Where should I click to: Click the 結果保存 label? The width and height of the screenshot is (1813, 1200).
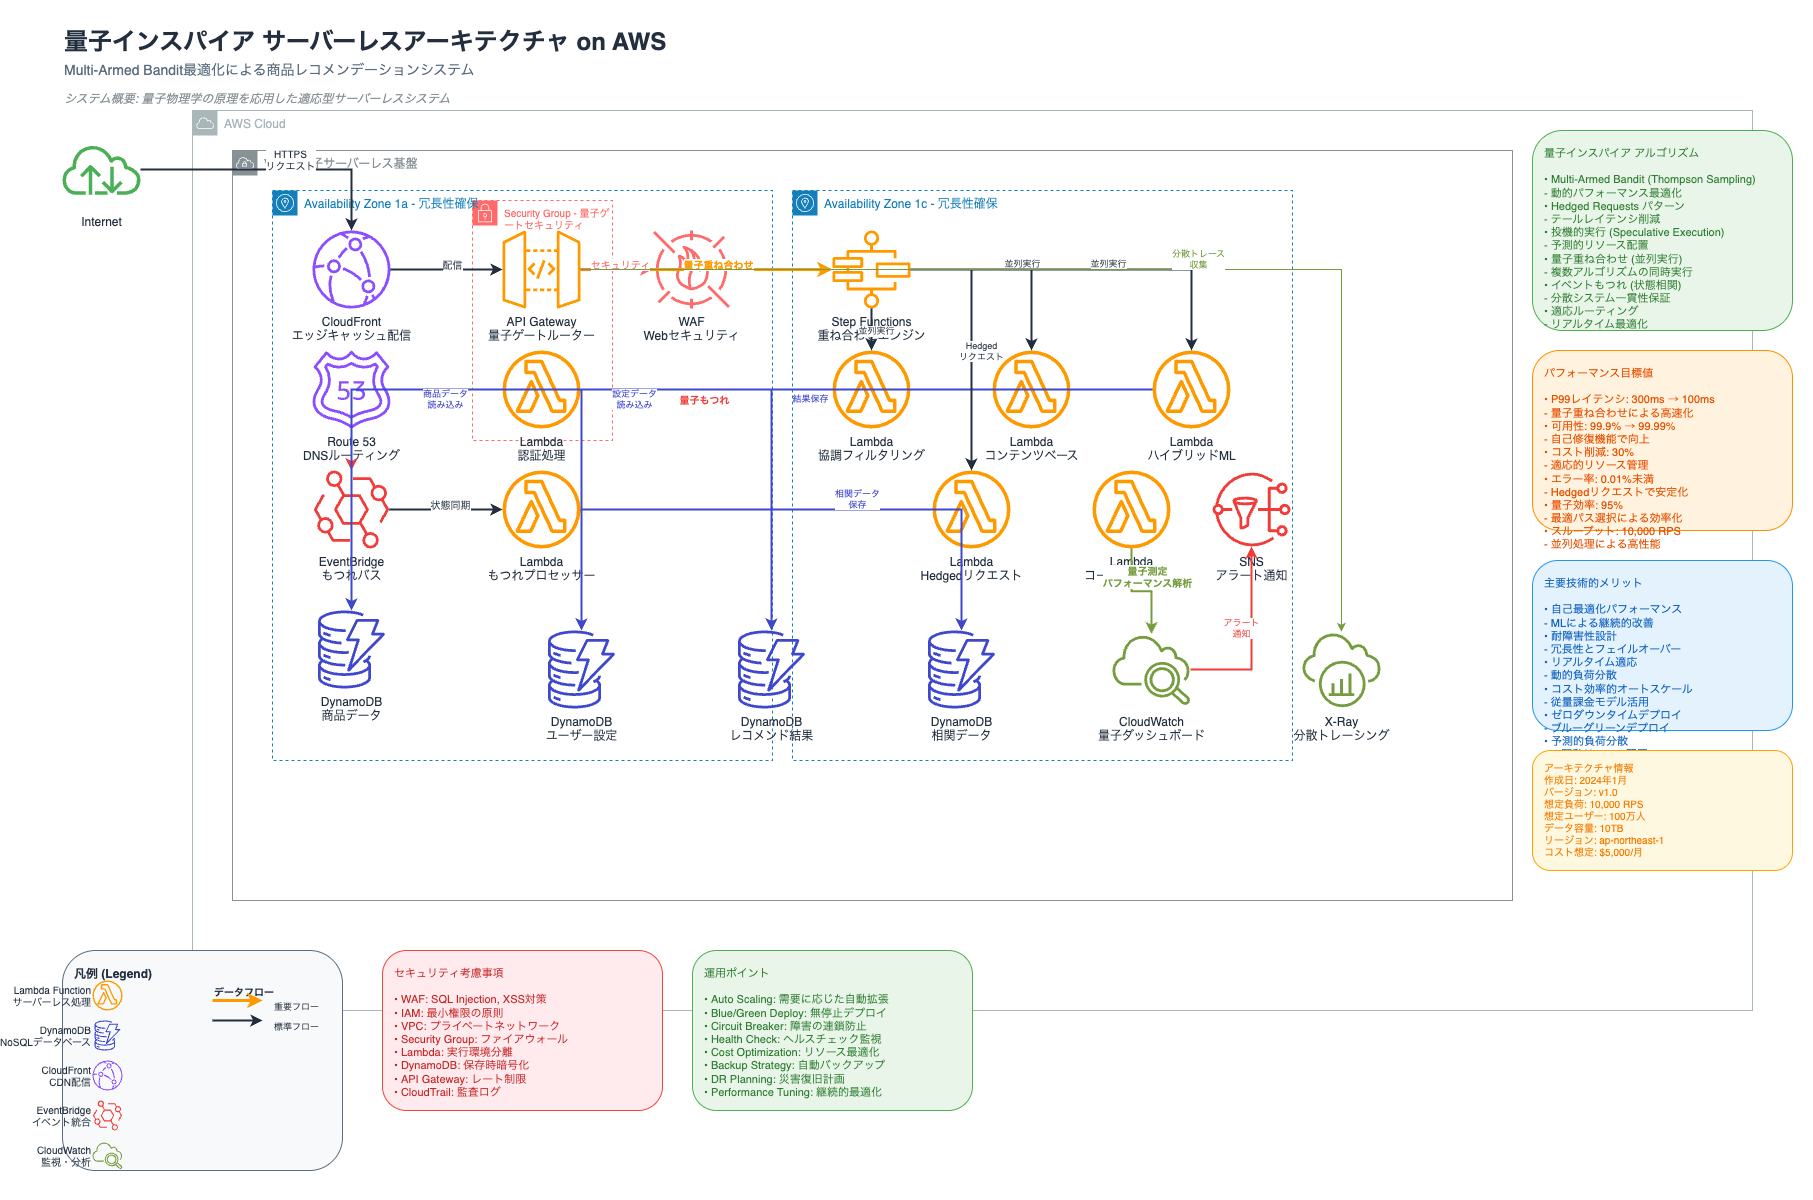pyautogui.click(x=810, y=399)
